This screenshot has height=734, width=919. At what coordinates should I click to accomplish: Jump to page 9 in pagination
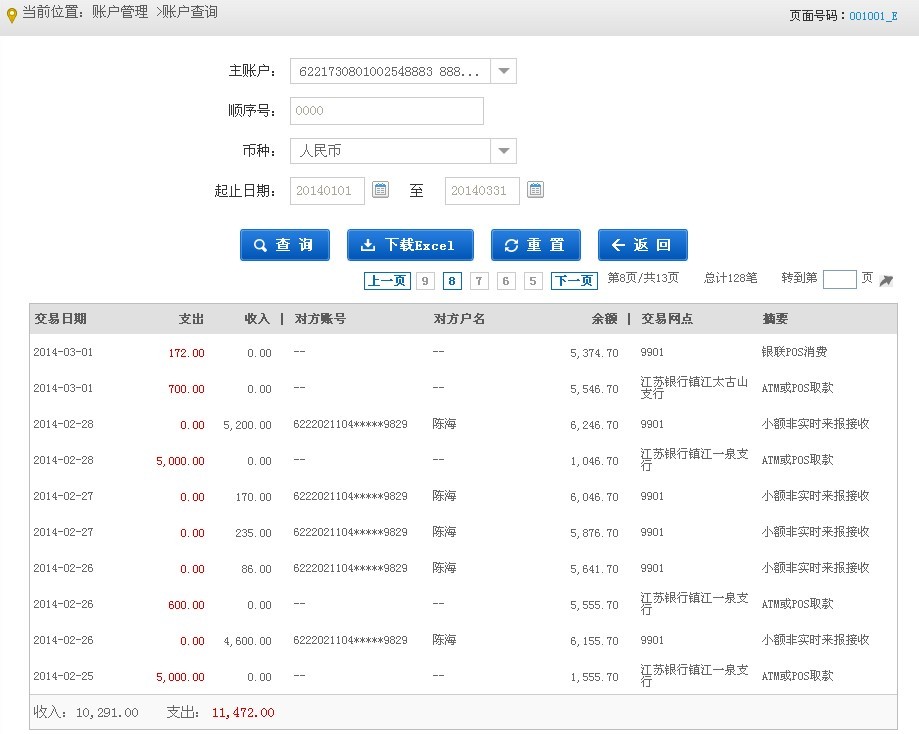click(426, 281)
